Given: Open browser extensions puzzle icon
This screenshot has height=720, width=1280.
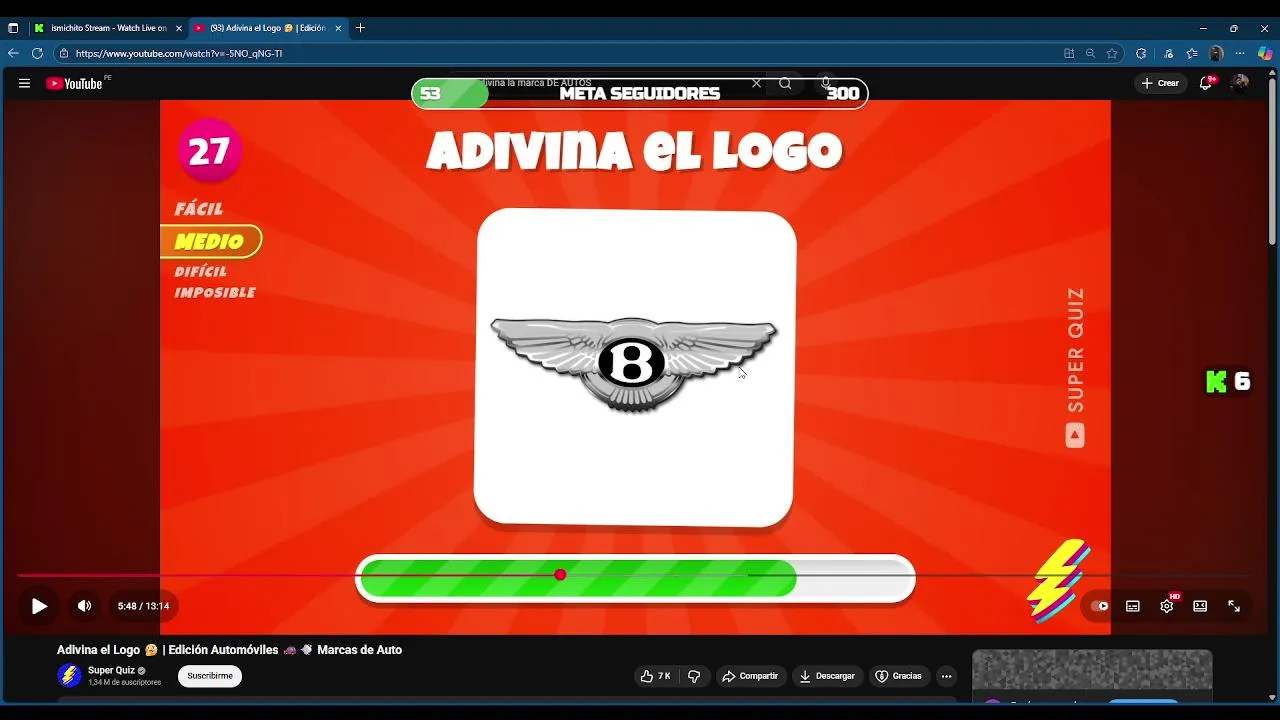Looking at the screenshot, I should pos(1141,53).
